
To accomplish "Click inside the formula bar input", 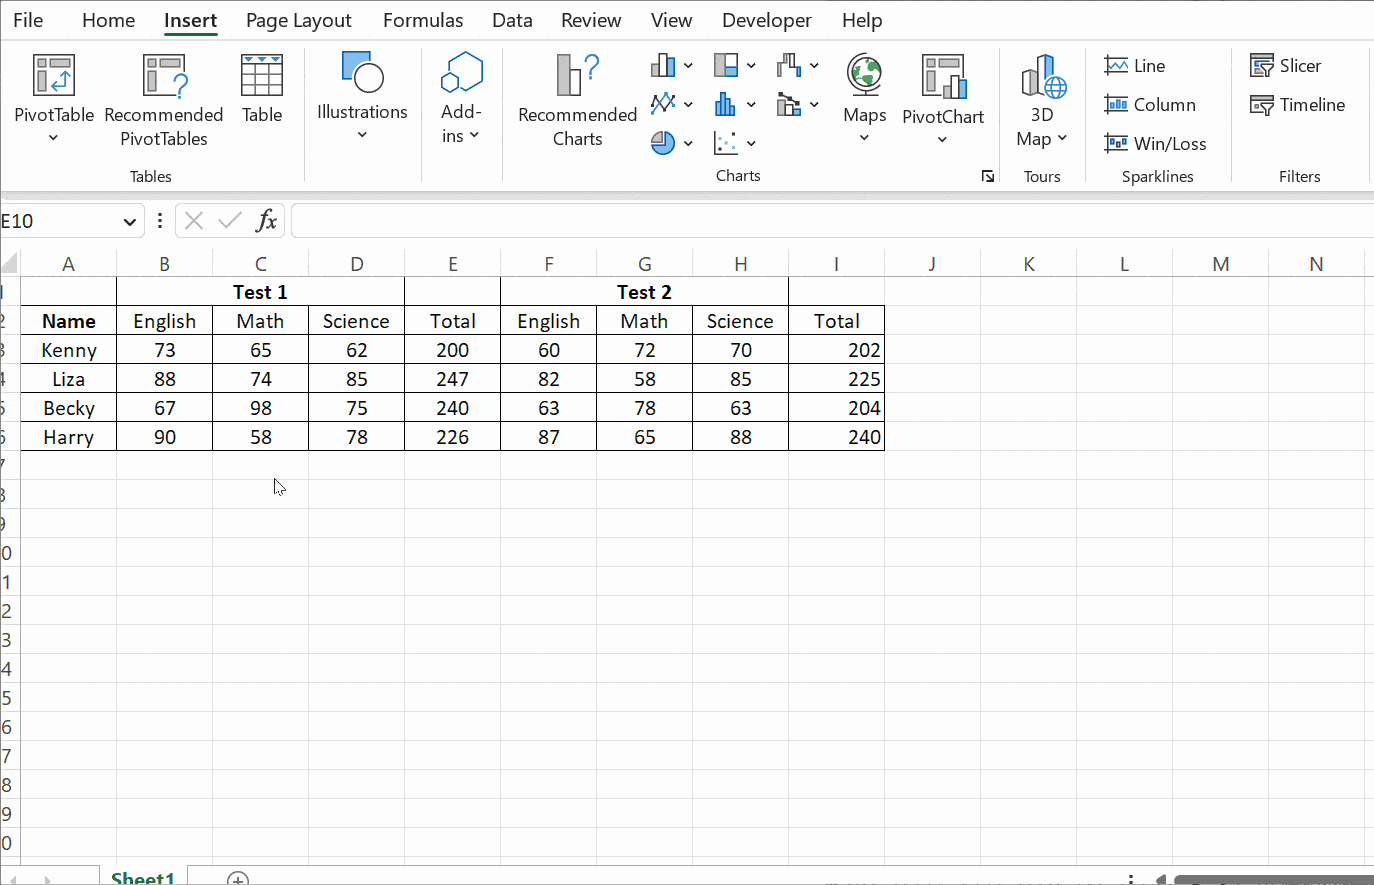I will [830, 221].
